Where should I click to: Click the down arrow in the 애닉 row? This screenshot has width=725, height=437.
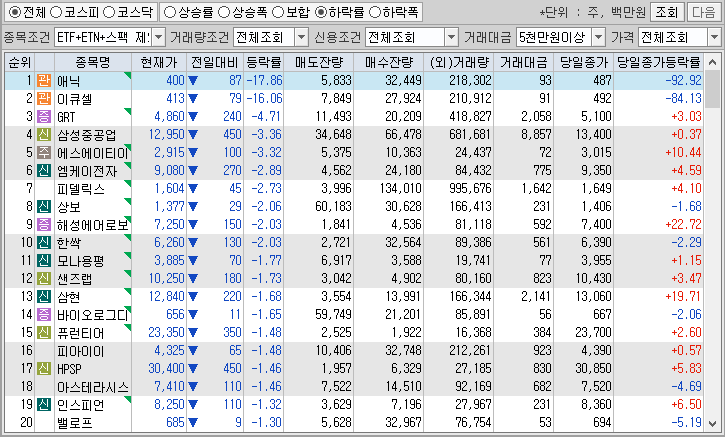click(x=193, y=81)
